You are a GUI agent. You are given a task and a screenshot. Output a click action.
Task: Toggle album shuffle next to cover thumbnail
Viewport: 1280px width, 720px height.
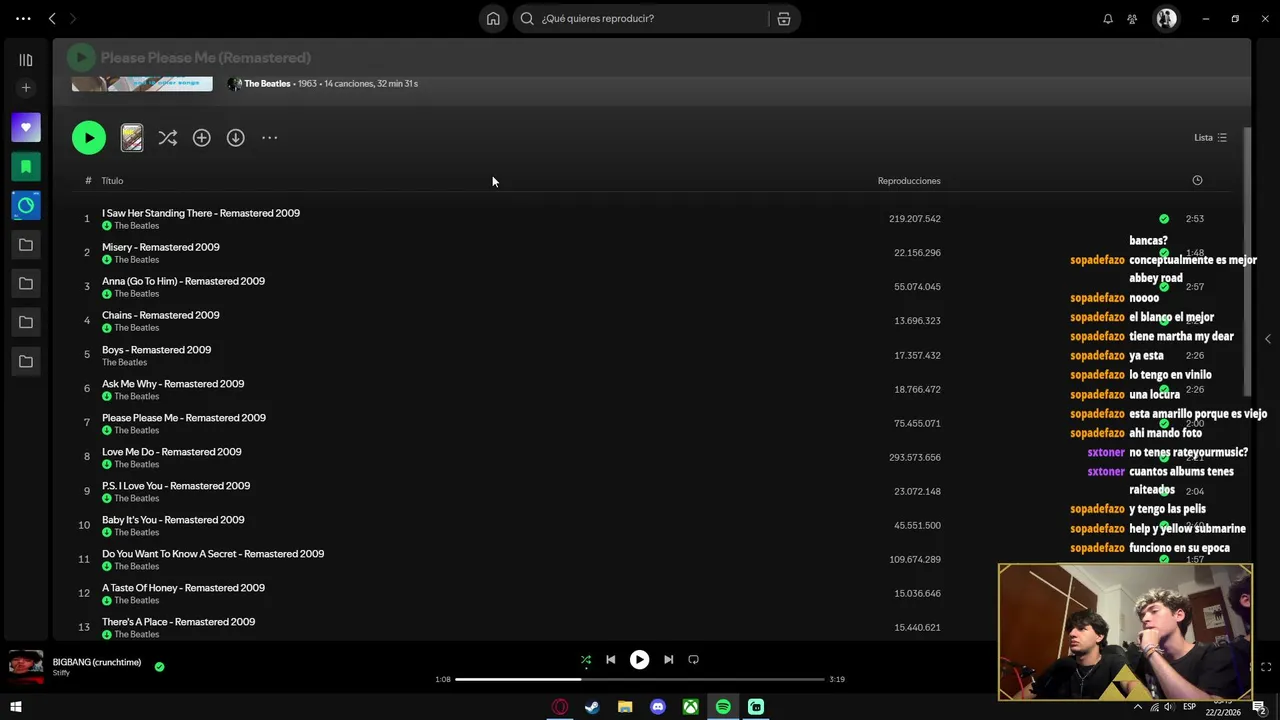(x=168, y=138)
